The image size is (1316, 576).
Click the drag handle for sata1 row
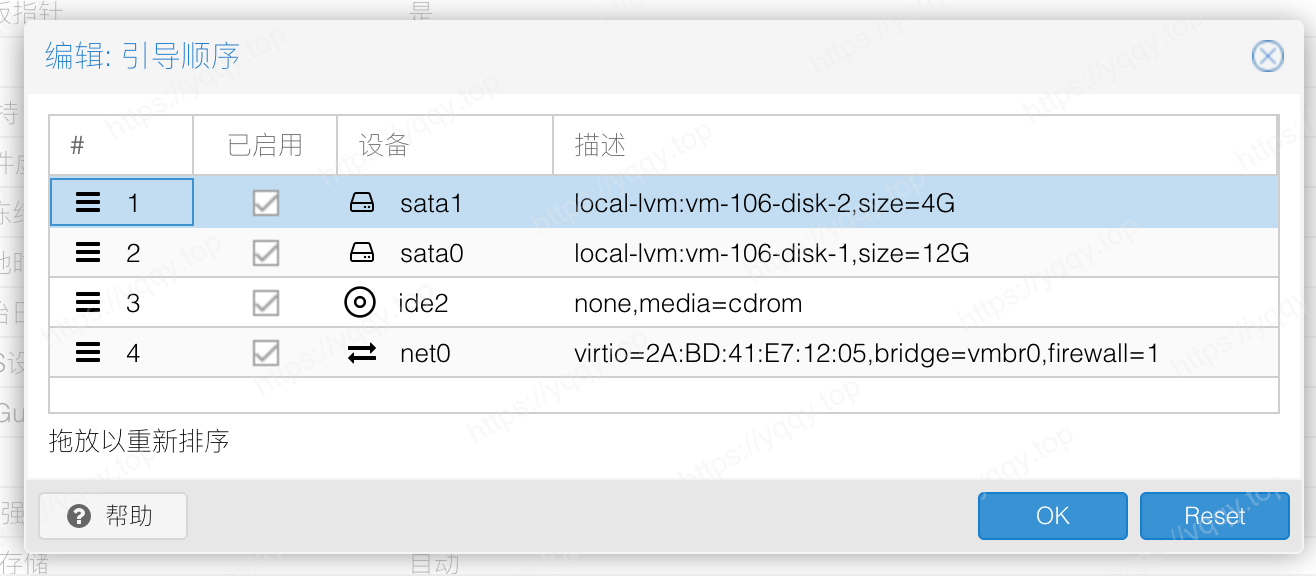click(88, 203)
